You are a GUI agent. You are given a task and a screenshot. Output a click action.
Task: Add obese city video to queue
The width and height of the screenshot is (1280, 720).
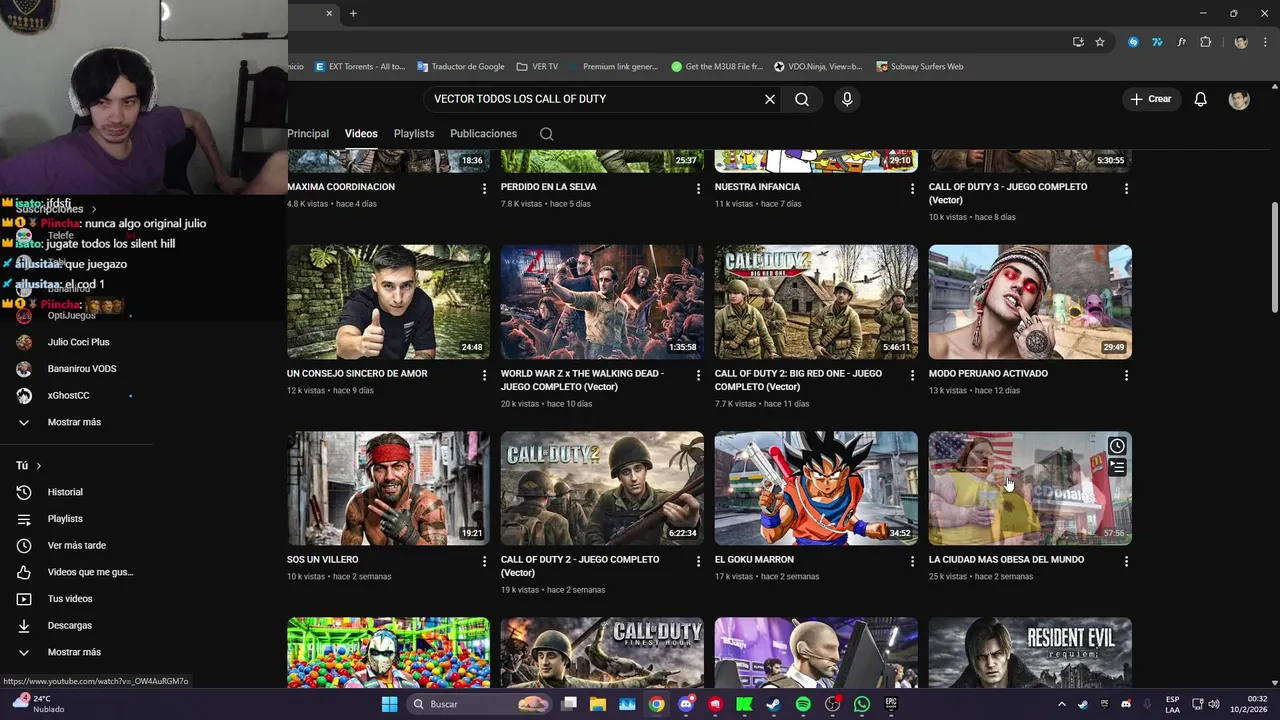point(1117,467)
